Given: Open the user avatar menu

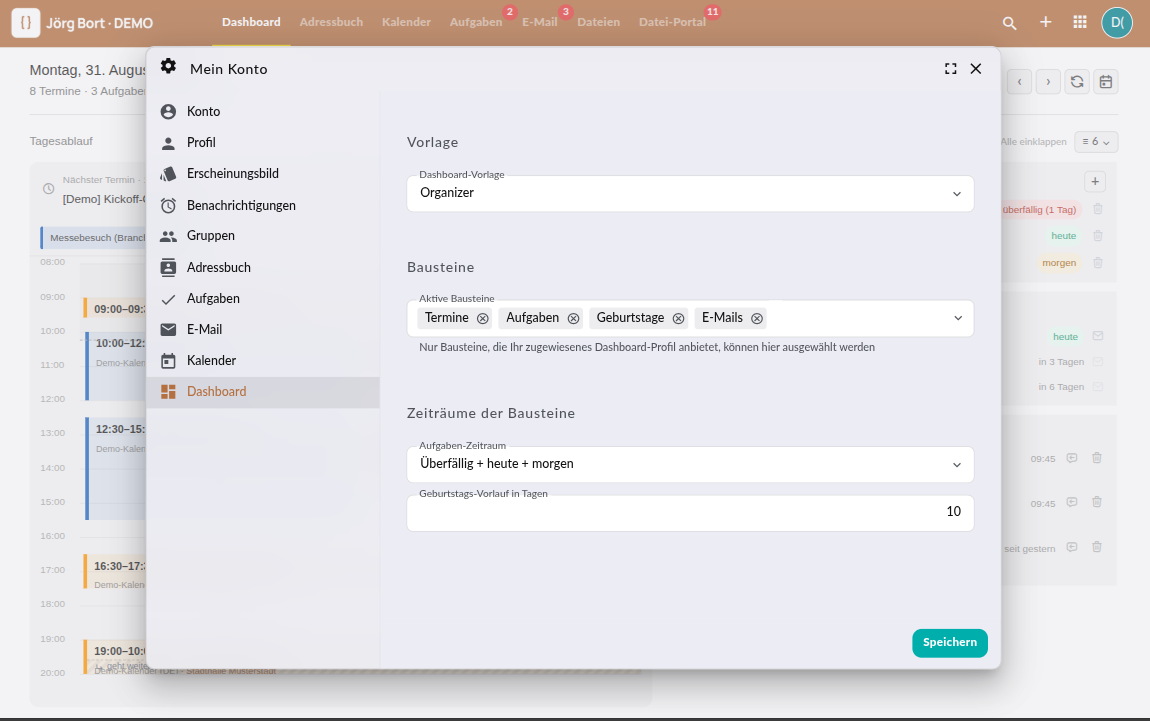Looking at the screenshot, I should click(1117, 22).
